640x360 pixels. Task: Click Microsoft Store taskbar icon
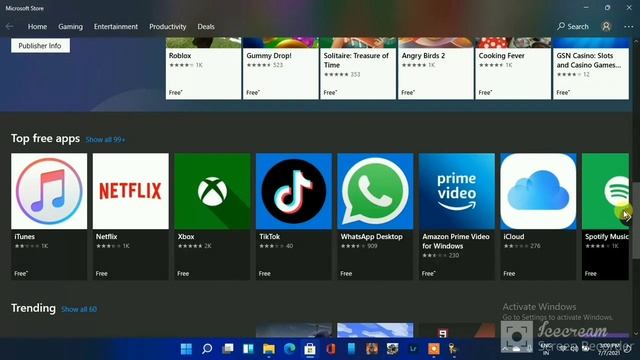pyautogui.click(x=310, y=349)
